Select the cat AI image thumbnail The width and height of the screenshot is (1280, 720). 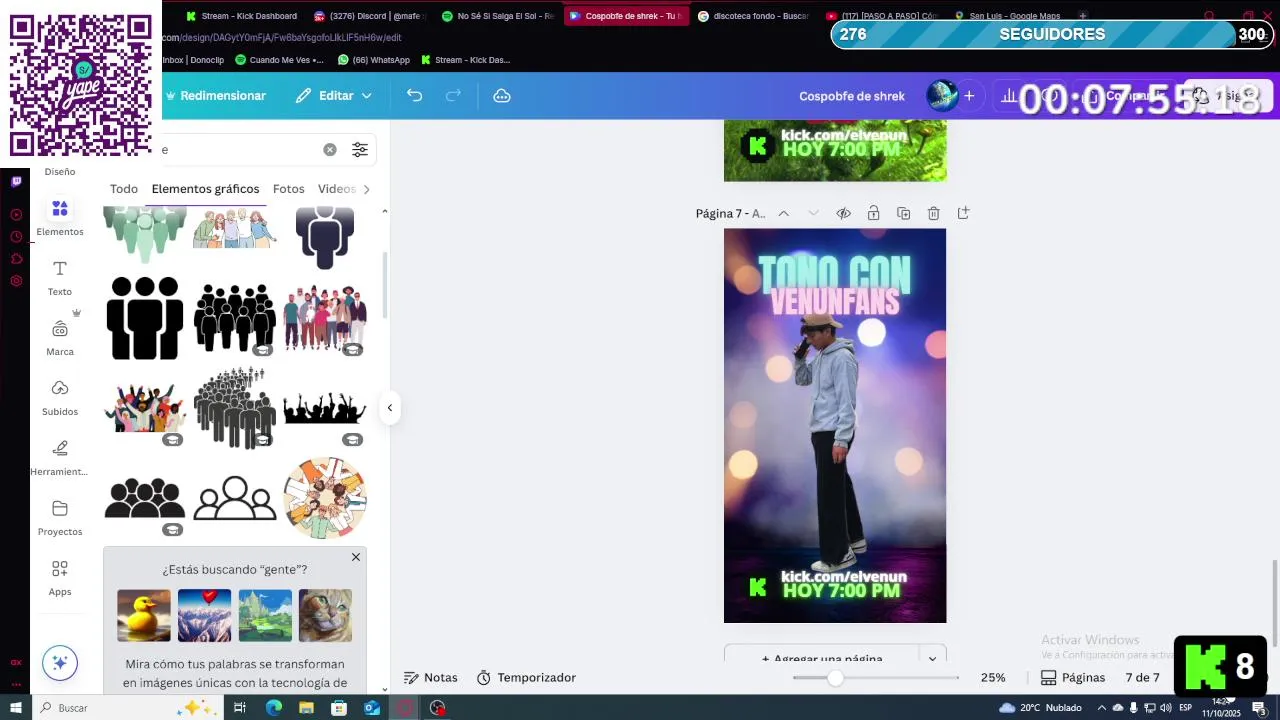[x=325, y=615]
